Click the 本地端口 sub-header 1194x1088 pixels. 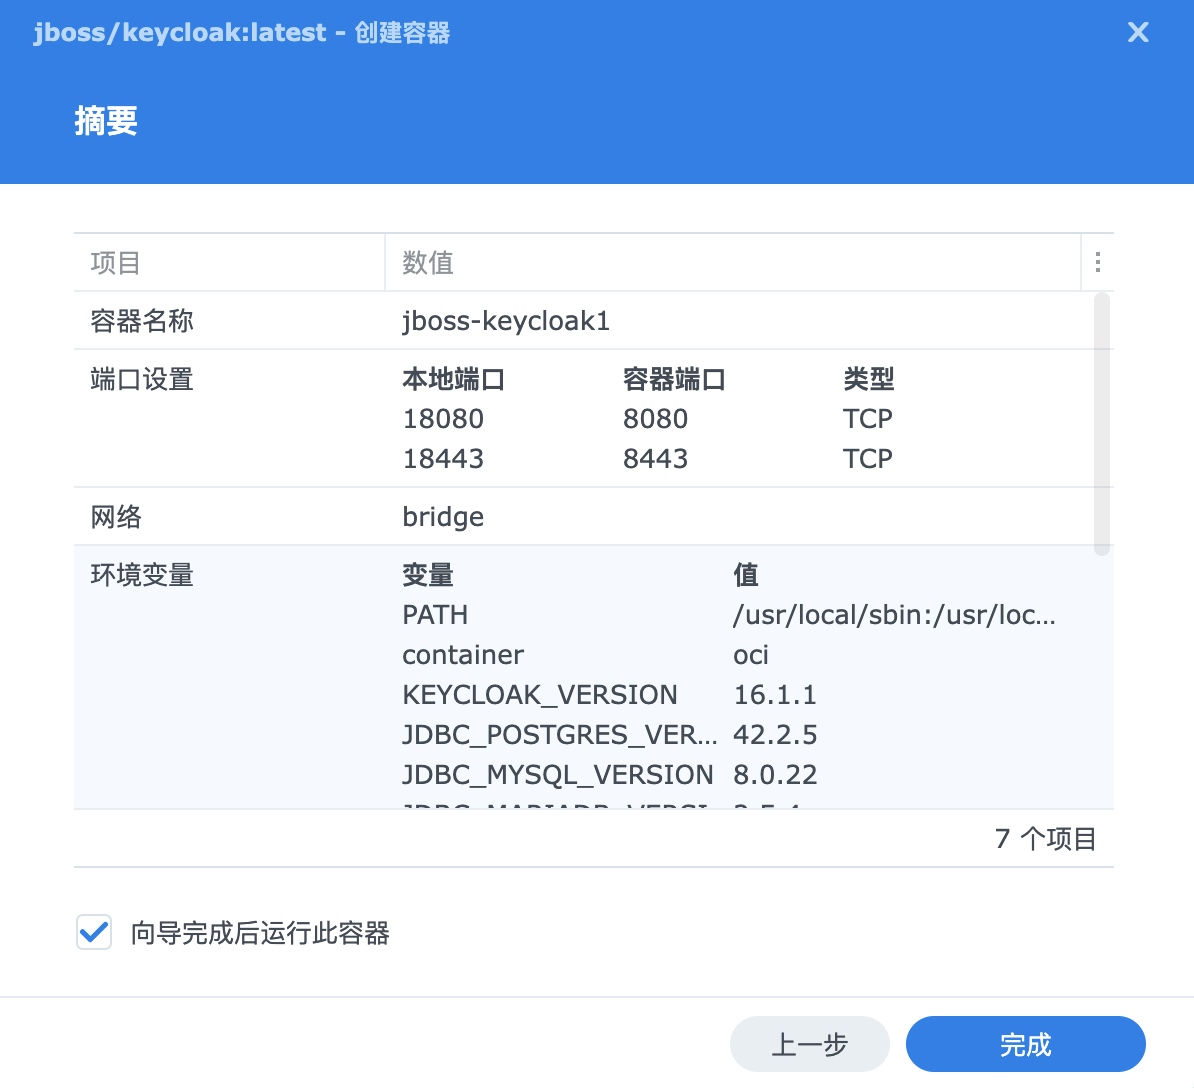[454, 378]
